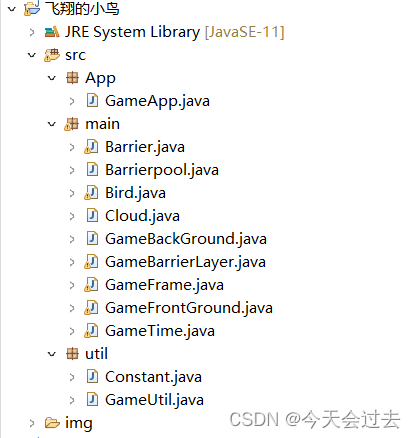Collapse the 飞翔的小鸟 project node
Image resolution: width=416 pixels, height=438 pixels.
(12, 9)
